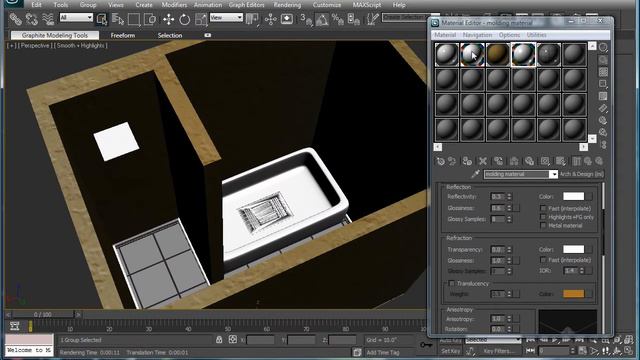
Task: Activate Select and Scale tool
Action: coord(200,19)
